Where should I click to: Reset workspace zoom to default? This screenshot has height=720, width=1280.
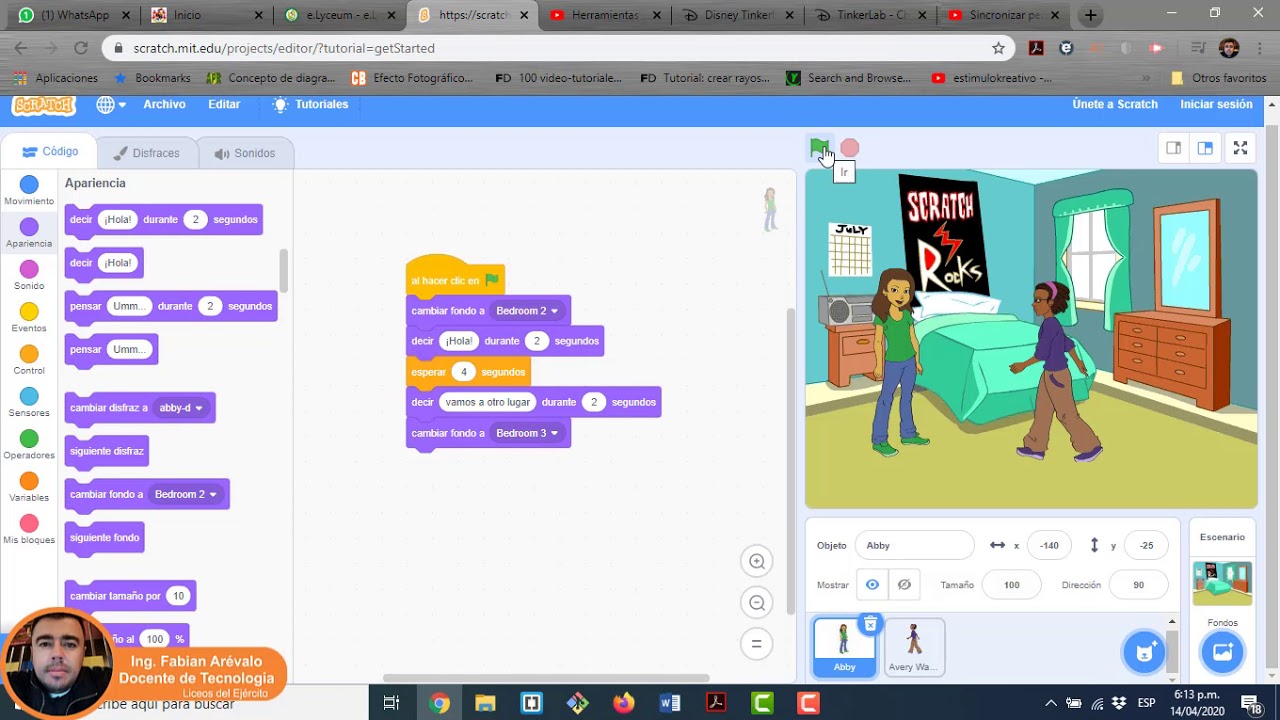pos(757,644)
